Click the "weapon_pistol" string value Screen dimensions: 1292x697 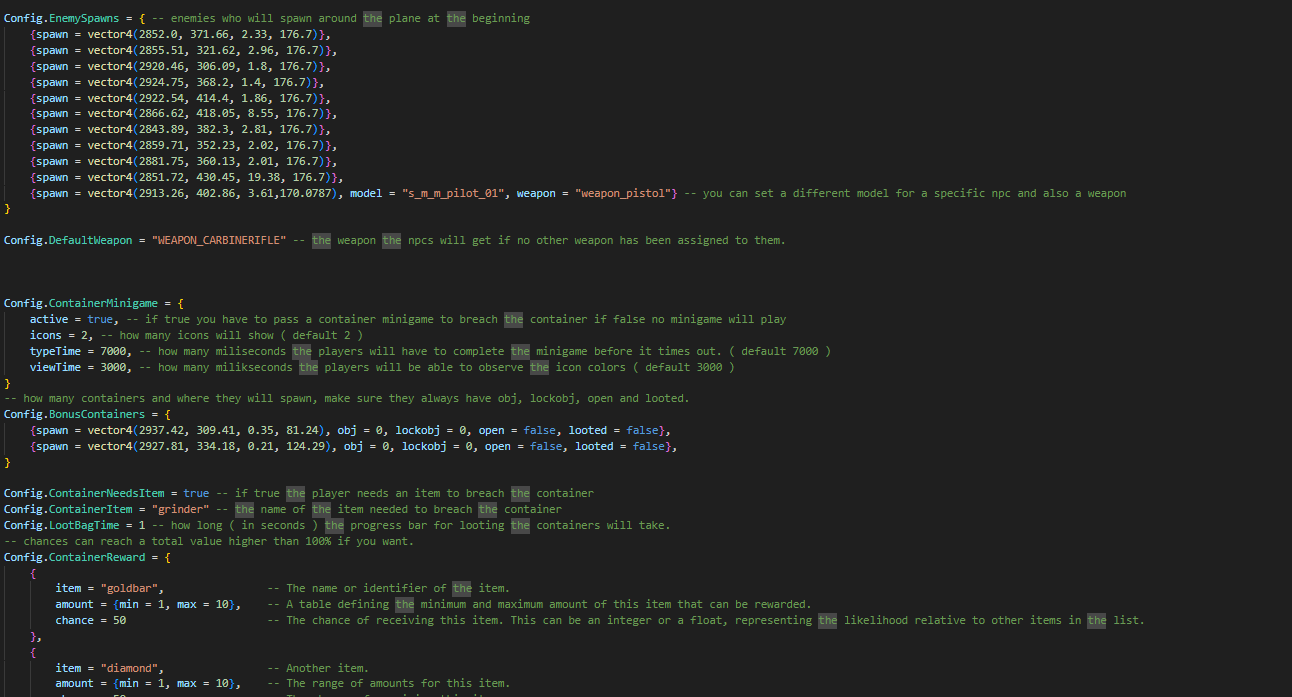(622, 193)
